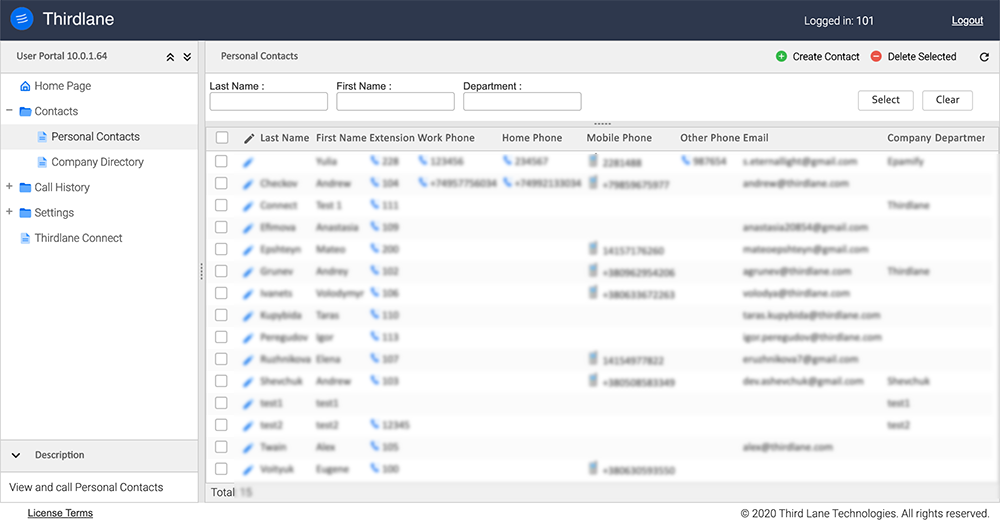This screenshot has height=524, width=1000.
Task: Sort by the Mobile Phone column header
Action: coord(619,138)
